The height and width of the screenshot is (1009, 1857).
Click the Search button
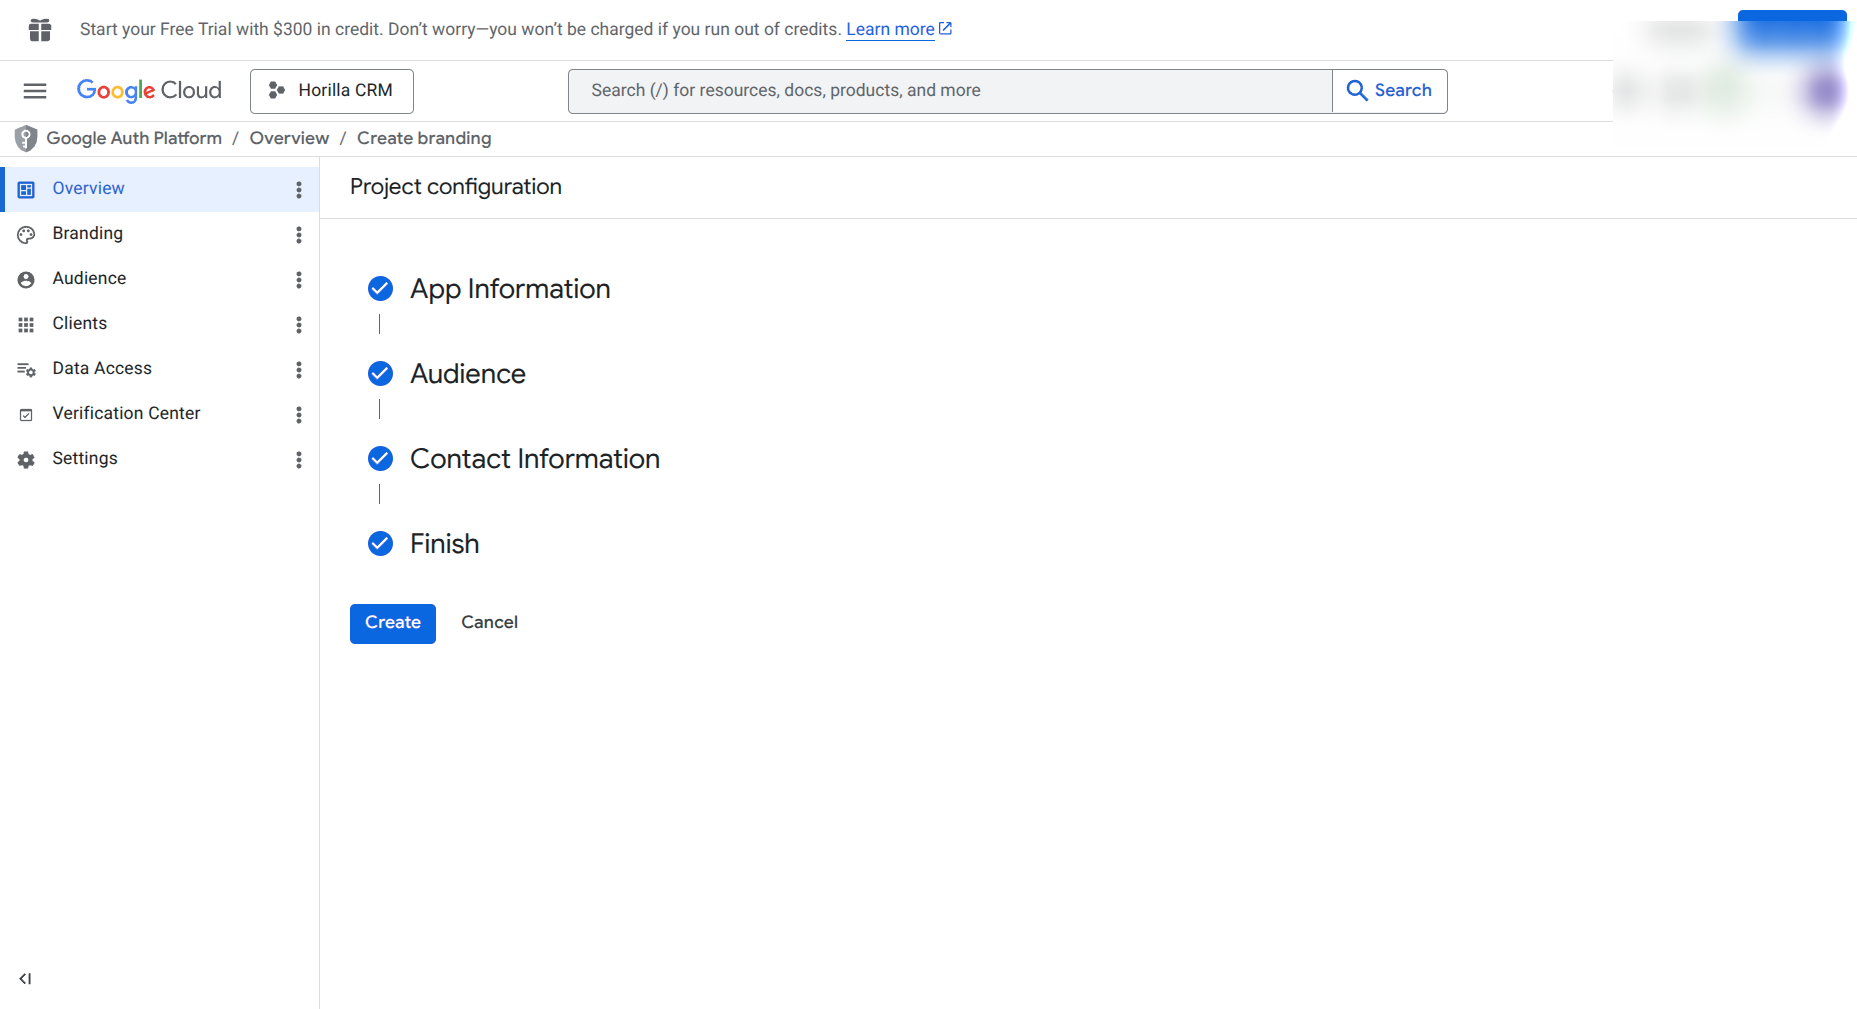(x=1390, y=91)
